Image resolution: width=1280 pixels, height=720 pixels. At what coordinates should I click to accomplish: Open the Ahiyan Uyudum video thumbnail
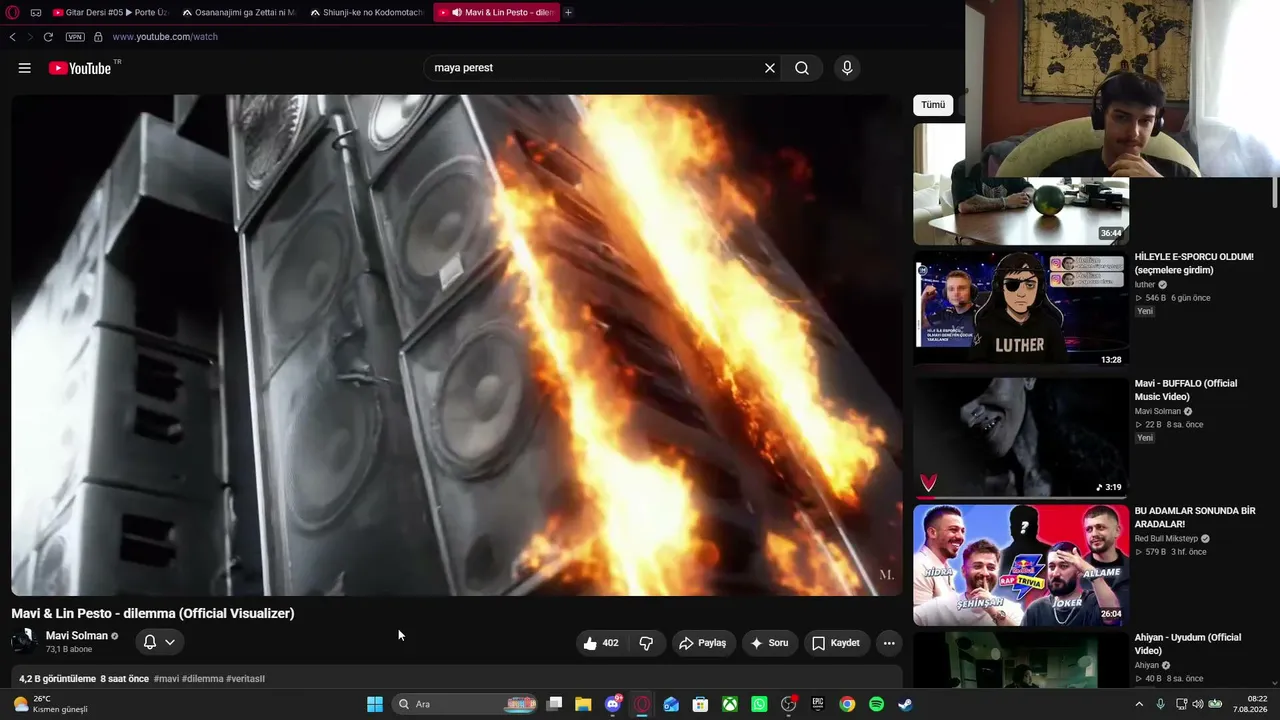[x=1021, y=660]
